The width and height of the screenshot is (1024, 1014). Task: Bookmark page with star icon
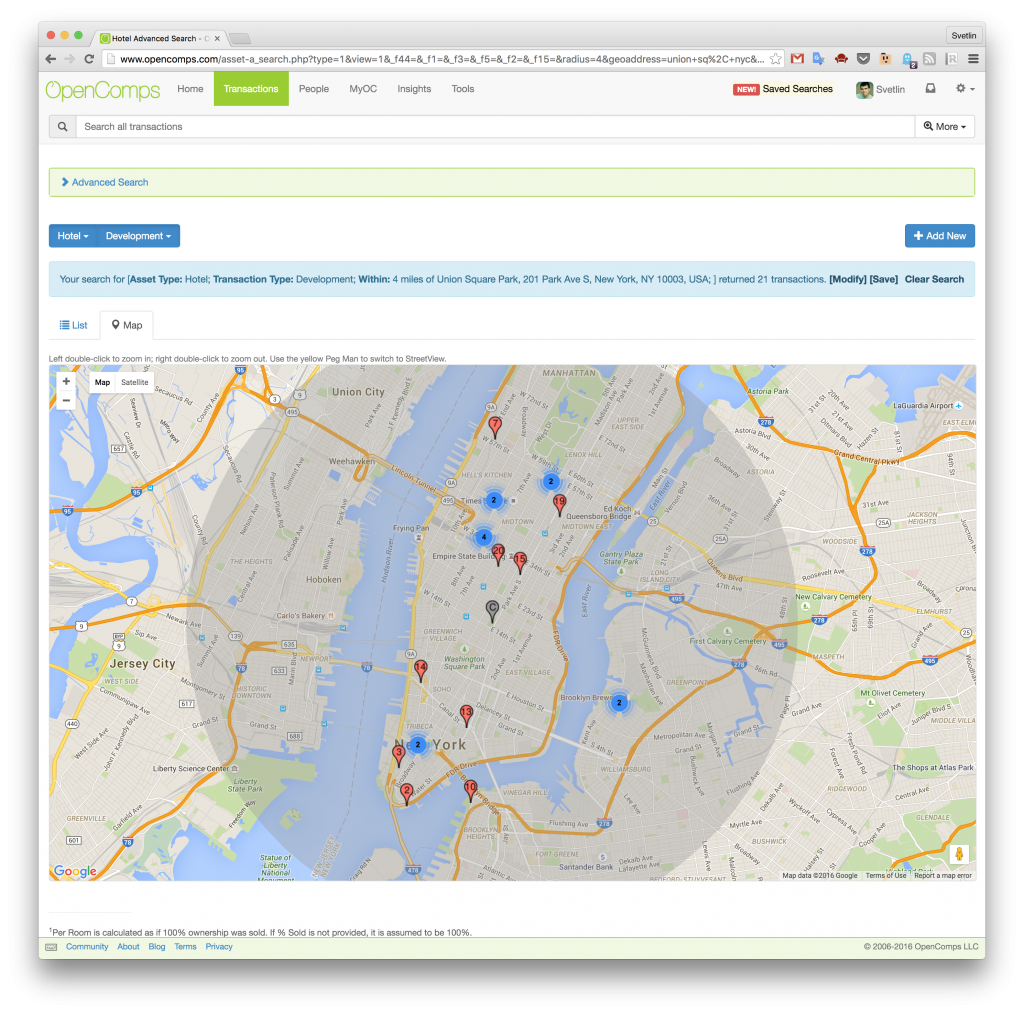[775, 59]
